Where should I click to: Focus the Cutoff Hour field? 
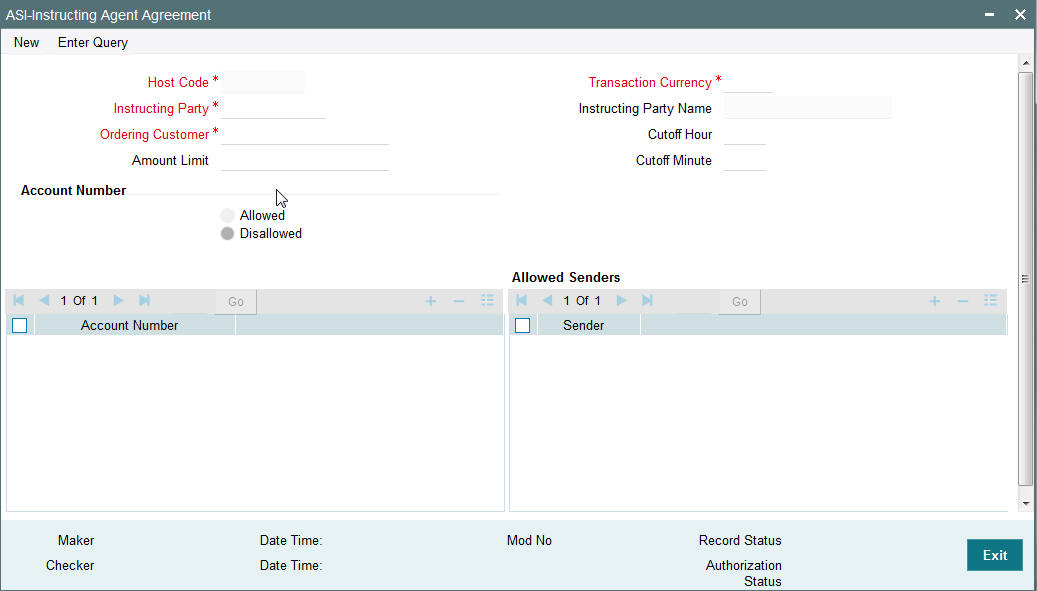point(745,134)
